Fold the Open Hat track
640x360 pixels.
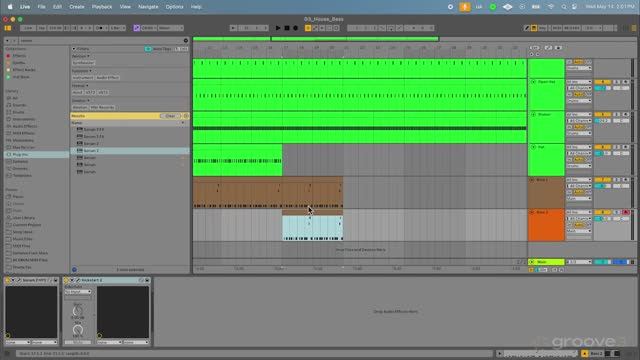(533, 82)
